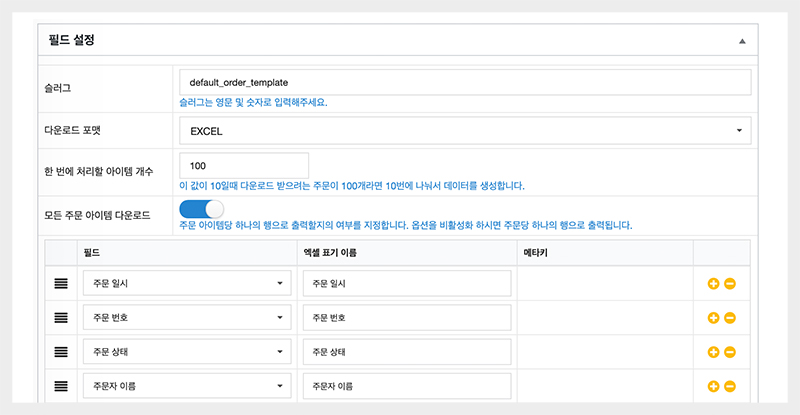
Task: Click the minus icon in 주문 일시 row
Action: tap(730, 284)
